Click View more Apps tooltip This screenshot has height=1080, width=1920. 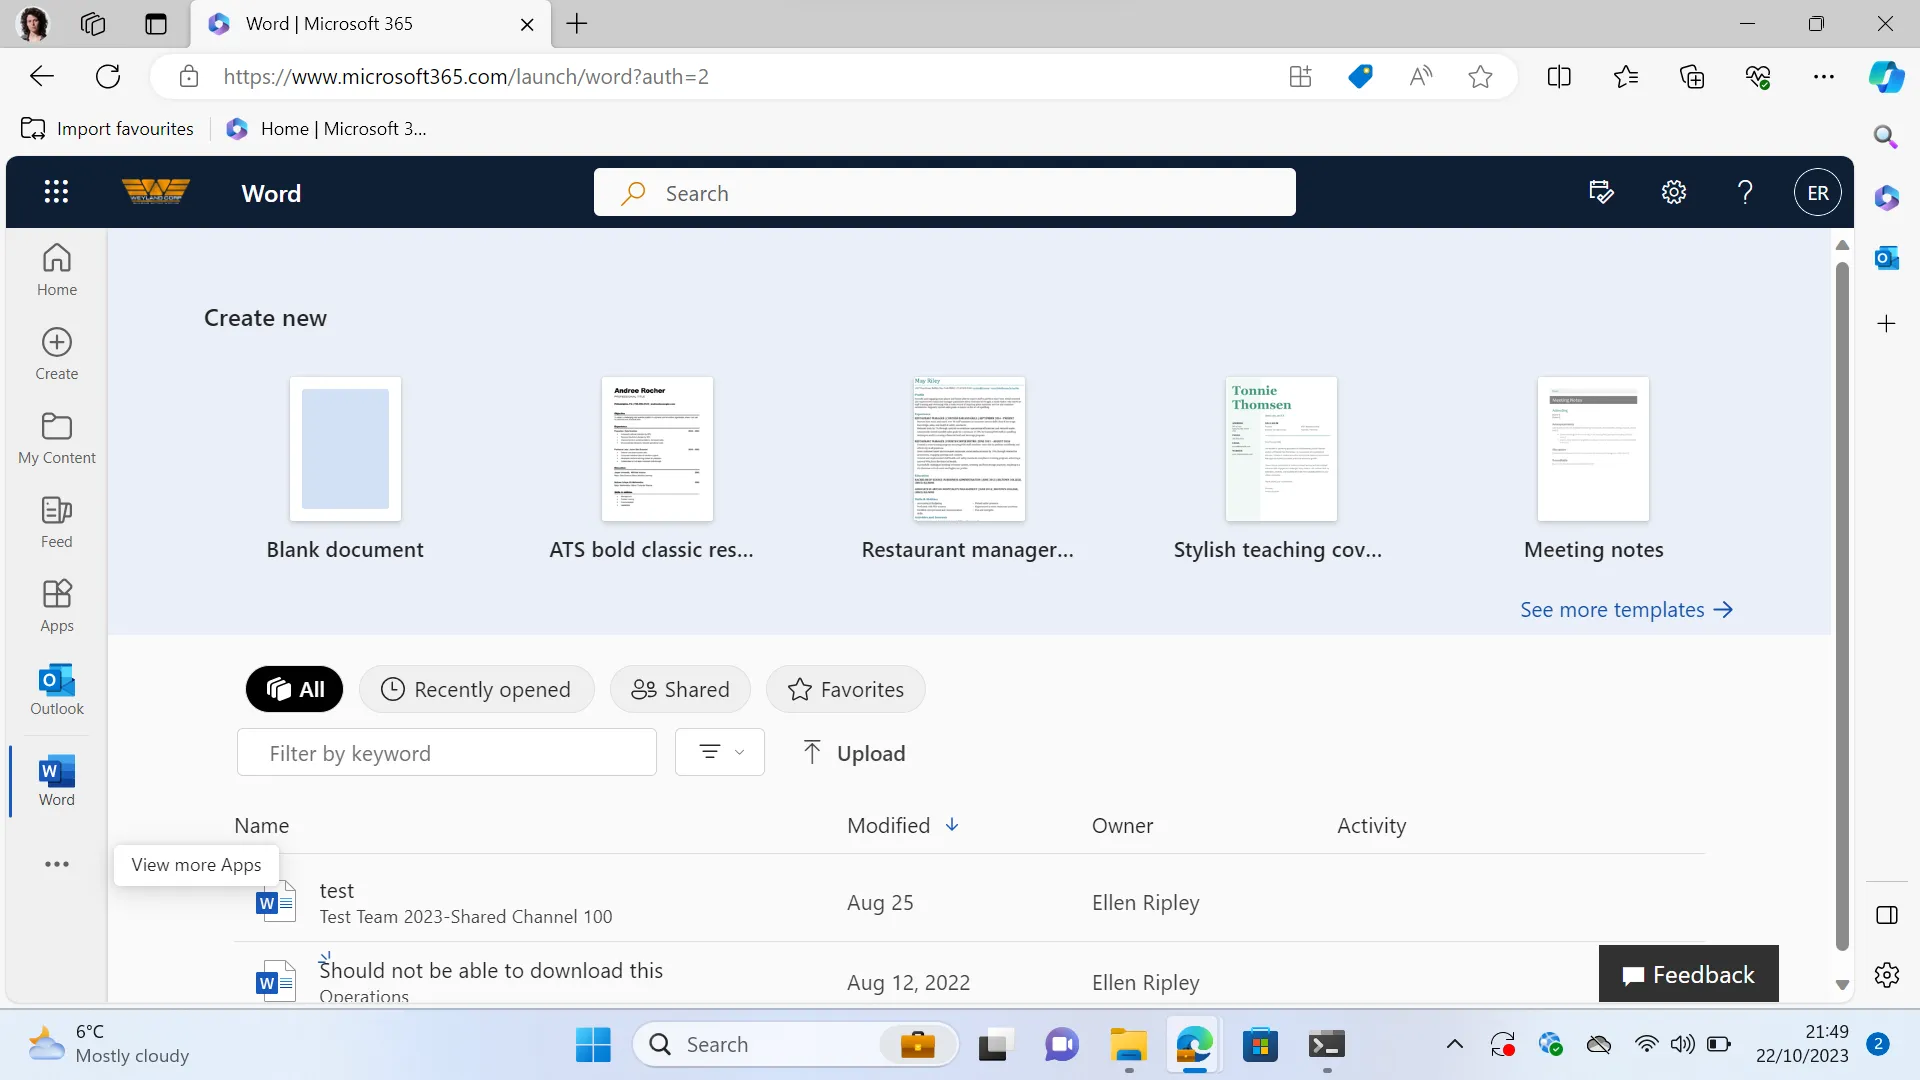196,865
